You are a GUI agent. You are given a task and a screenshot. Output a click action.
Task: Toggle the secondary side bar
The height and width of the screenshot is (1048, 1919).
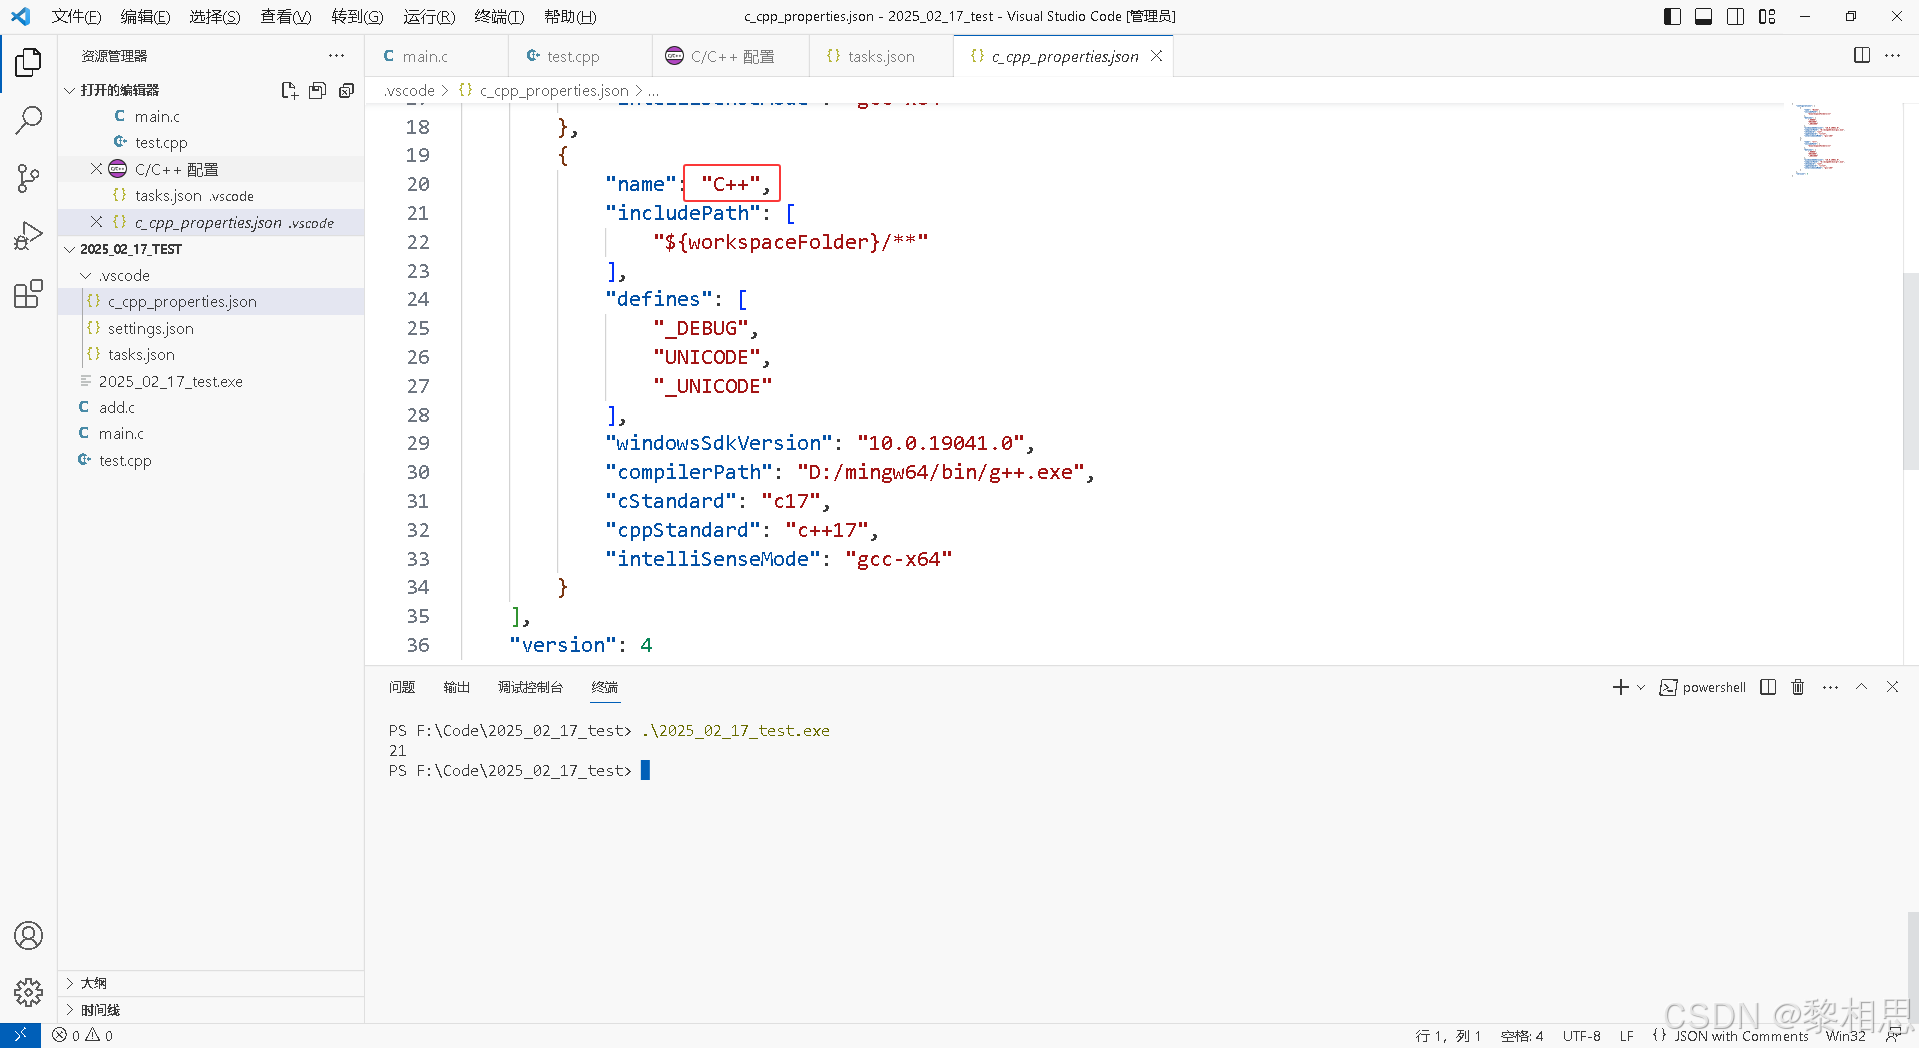click(1735, 16)
